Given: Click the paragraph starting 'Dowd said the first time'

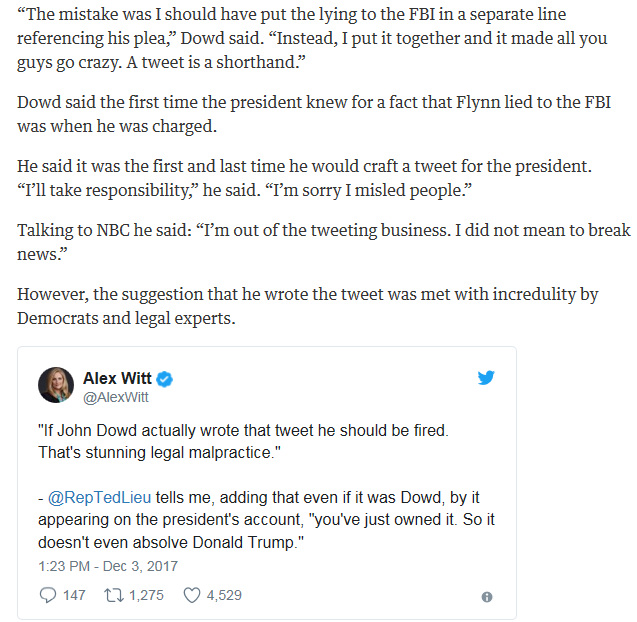Looking at the screenshot, I should (x=314, y=114).
